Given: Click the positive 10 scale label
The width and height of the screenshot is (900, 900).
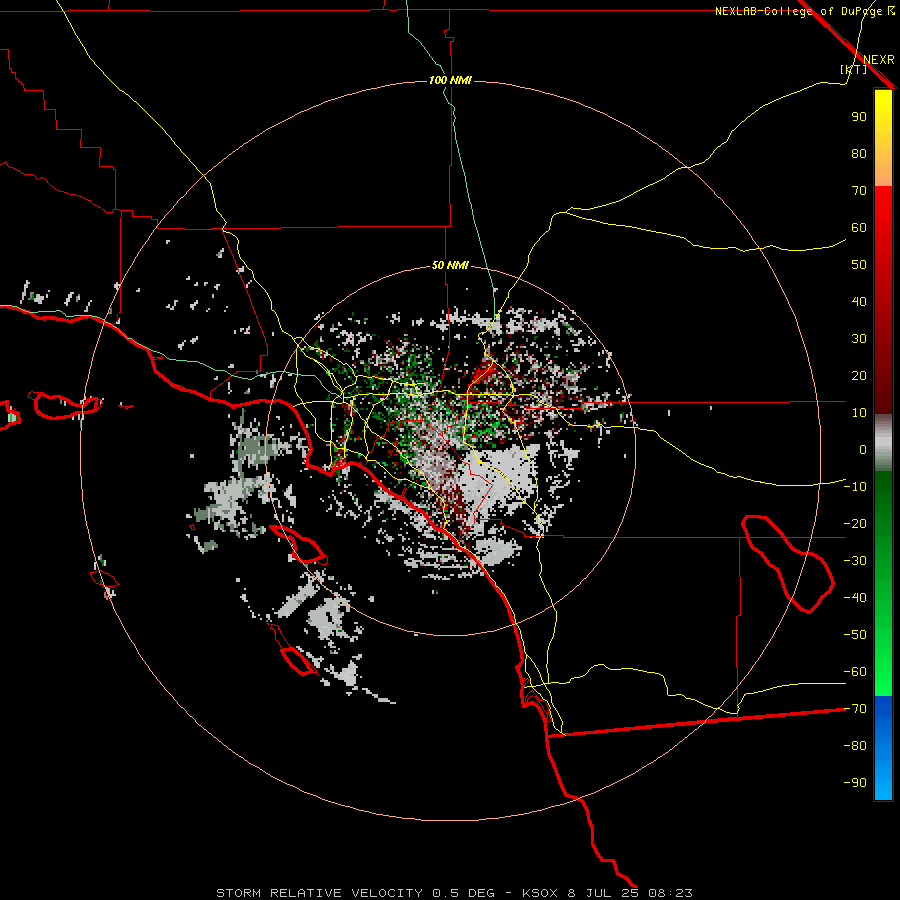Looking at the screenshot, I should click(x=859, y=413).
